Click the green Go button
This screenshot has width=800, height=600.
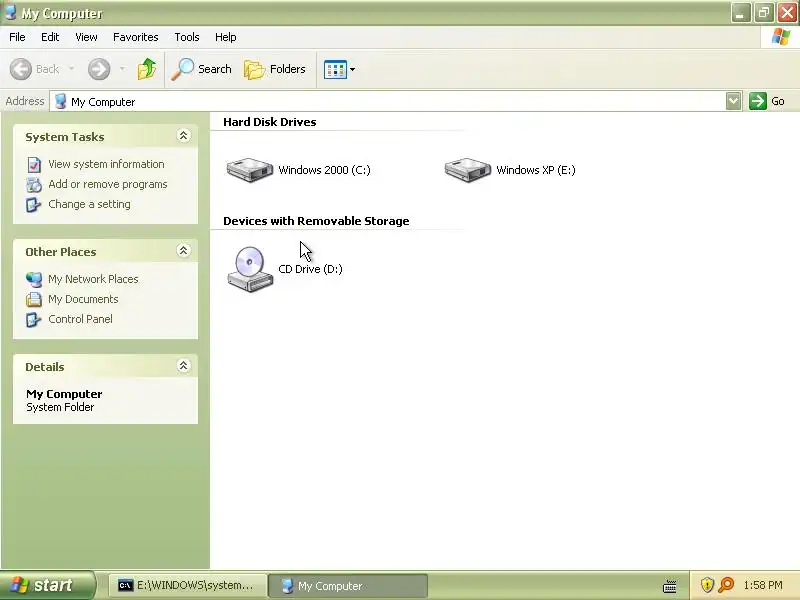(767, 101)
